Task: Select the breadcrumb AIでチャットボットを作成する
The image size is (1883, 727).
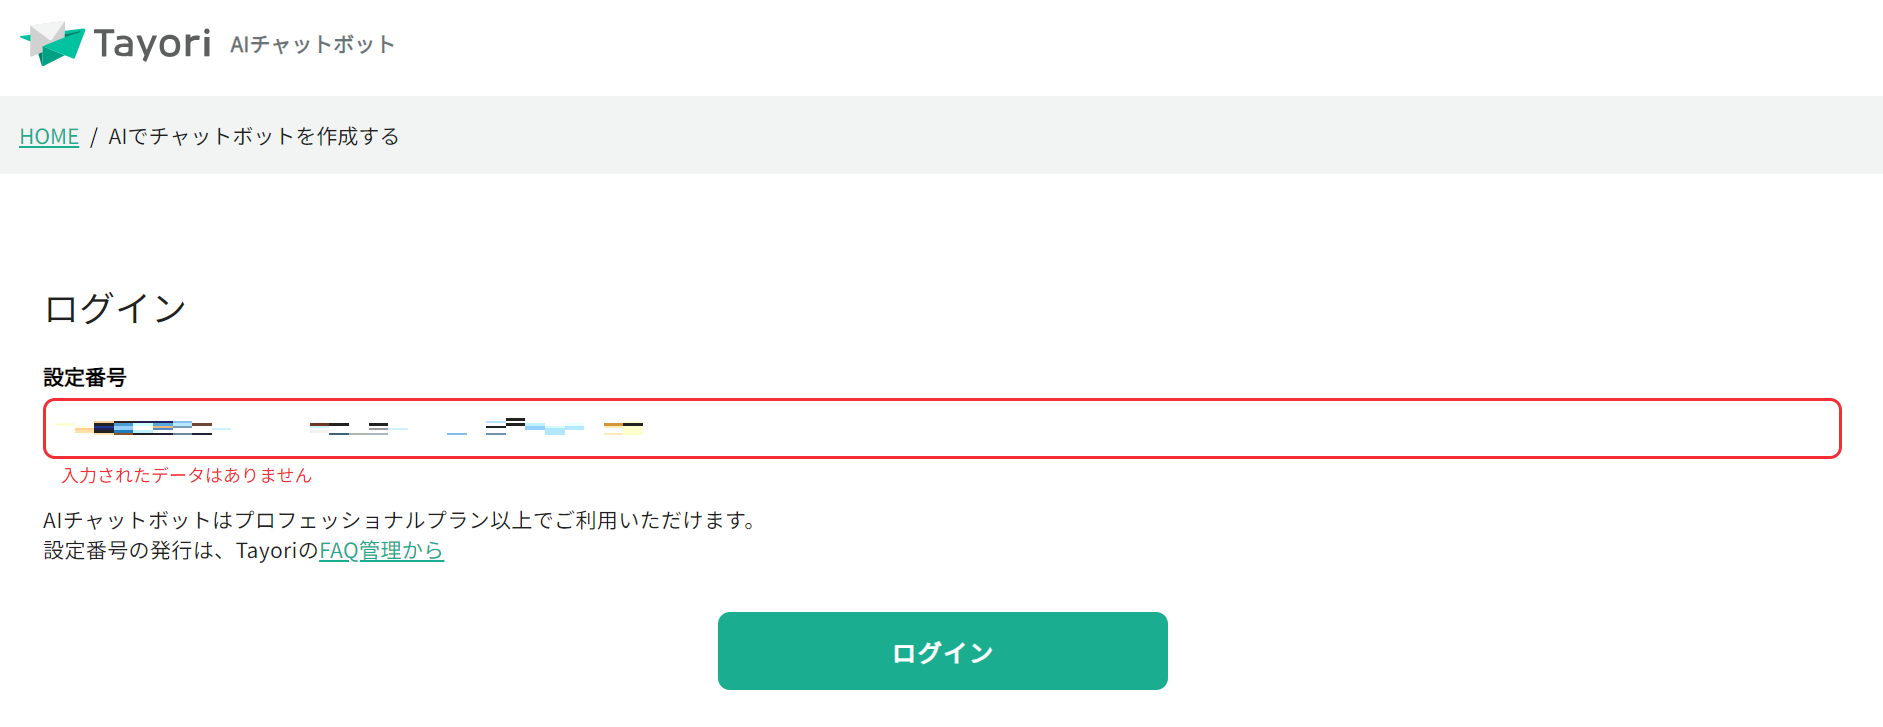Action: tap(254, 135)
